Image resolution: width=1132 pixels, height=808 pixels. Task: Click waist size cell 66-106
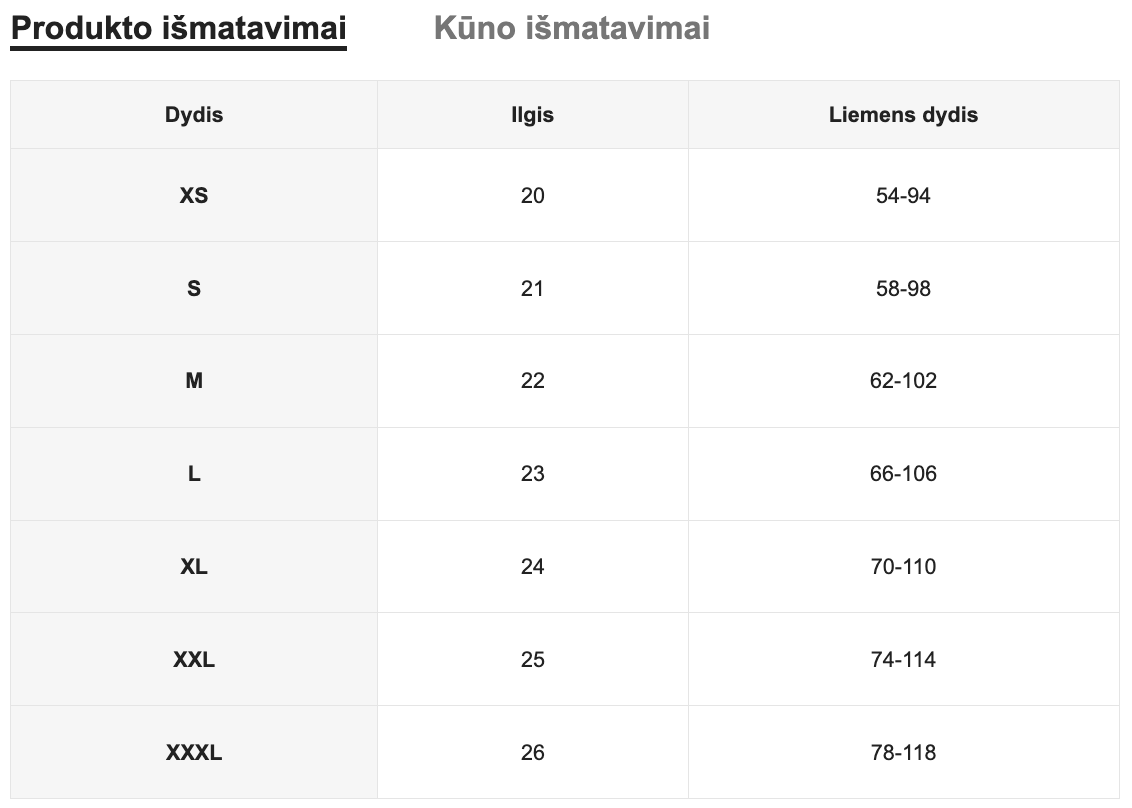point(903,474)
